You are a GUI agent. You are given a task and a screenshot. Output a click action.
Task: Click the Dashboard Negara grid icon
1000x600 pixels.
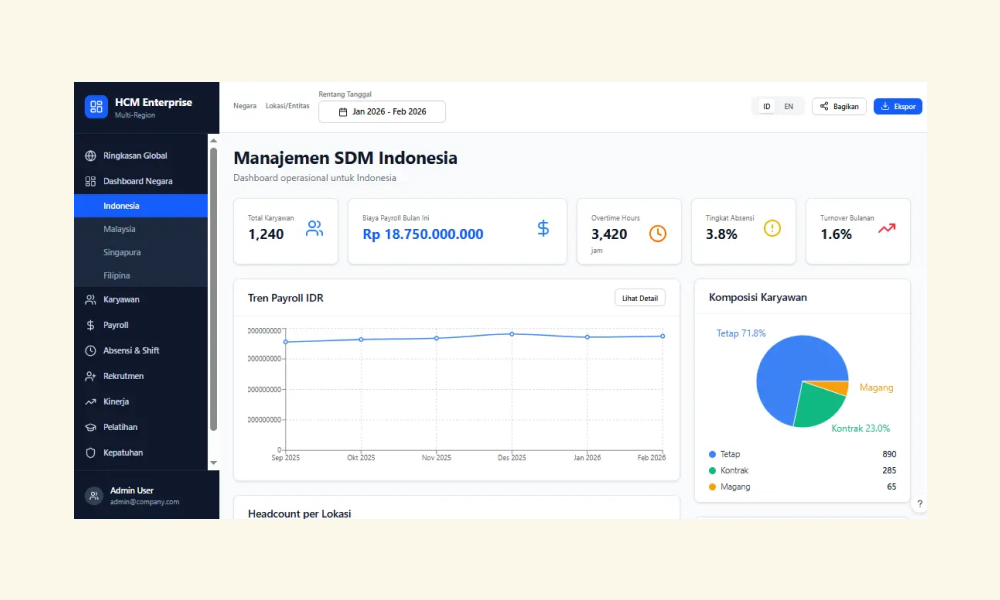(91, 181)
